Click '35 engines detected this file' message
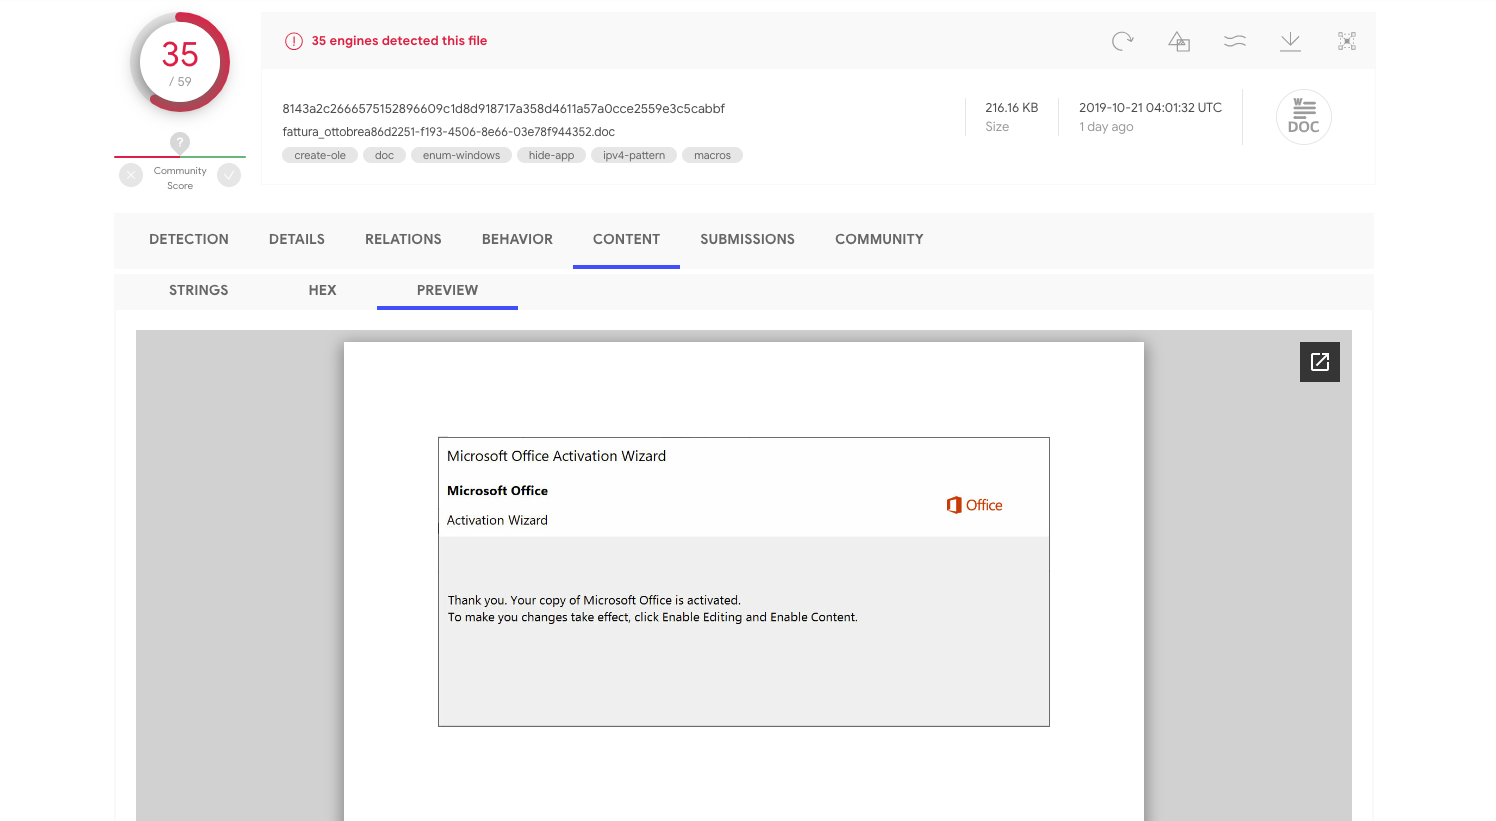Image resolution: width=1496 pixels, height=821 pixels. 399,41
